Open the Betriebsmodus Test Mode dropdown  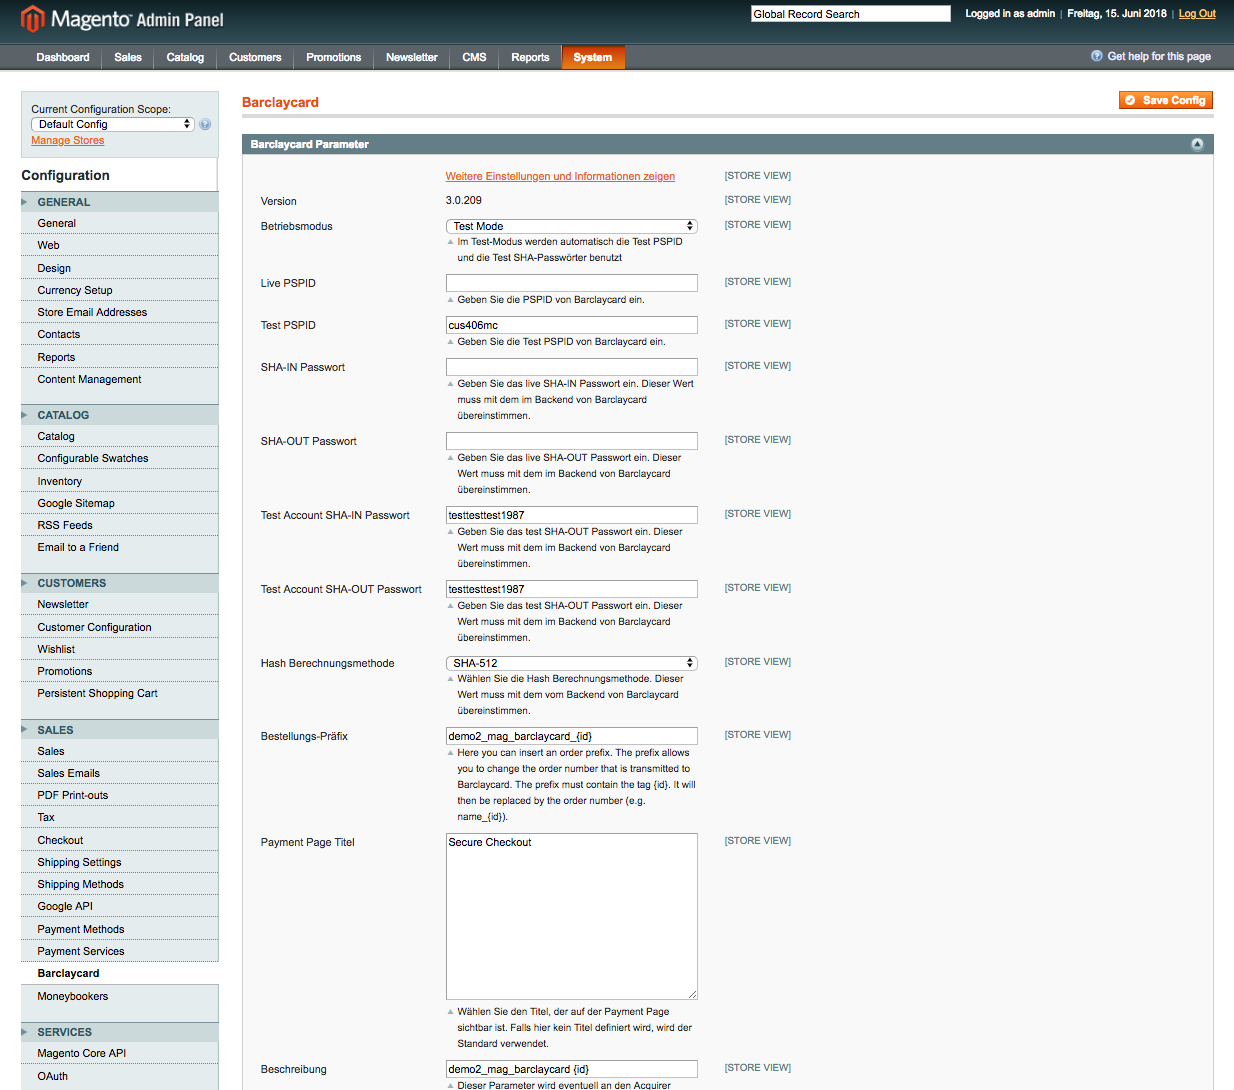tap(571, 226)
